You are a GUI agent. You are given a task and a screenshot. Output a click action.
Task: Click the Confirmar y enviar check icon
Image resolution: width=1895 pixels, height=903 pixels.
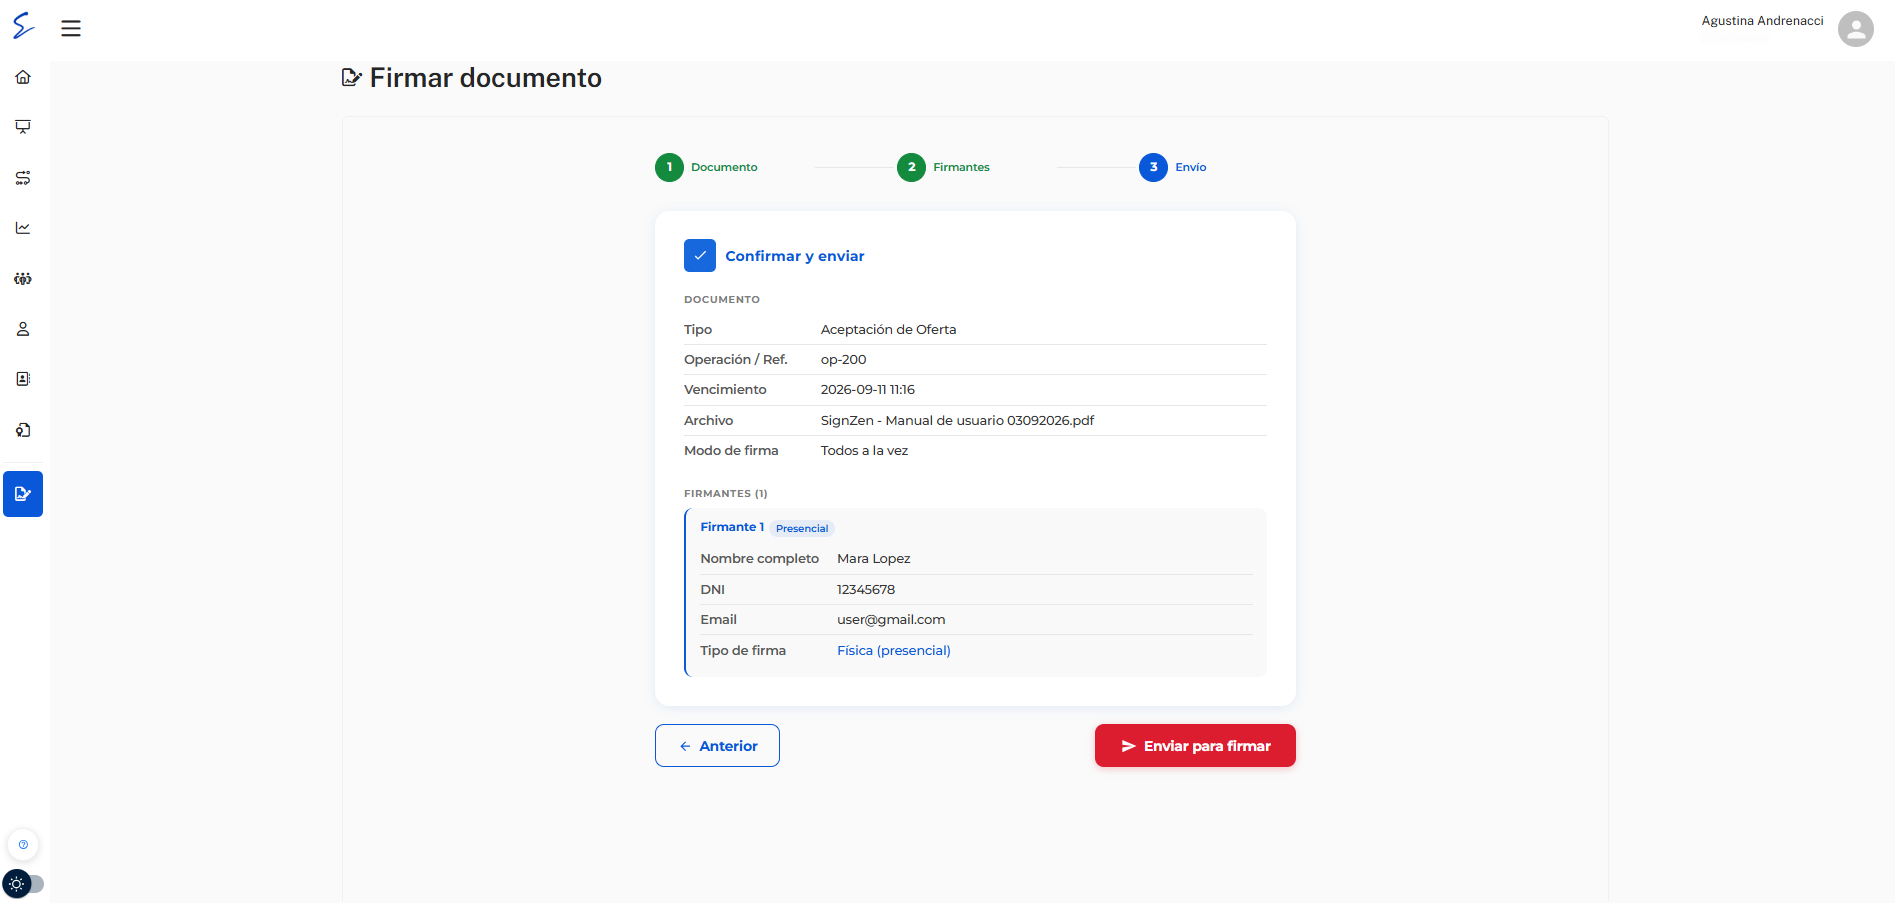700,256
